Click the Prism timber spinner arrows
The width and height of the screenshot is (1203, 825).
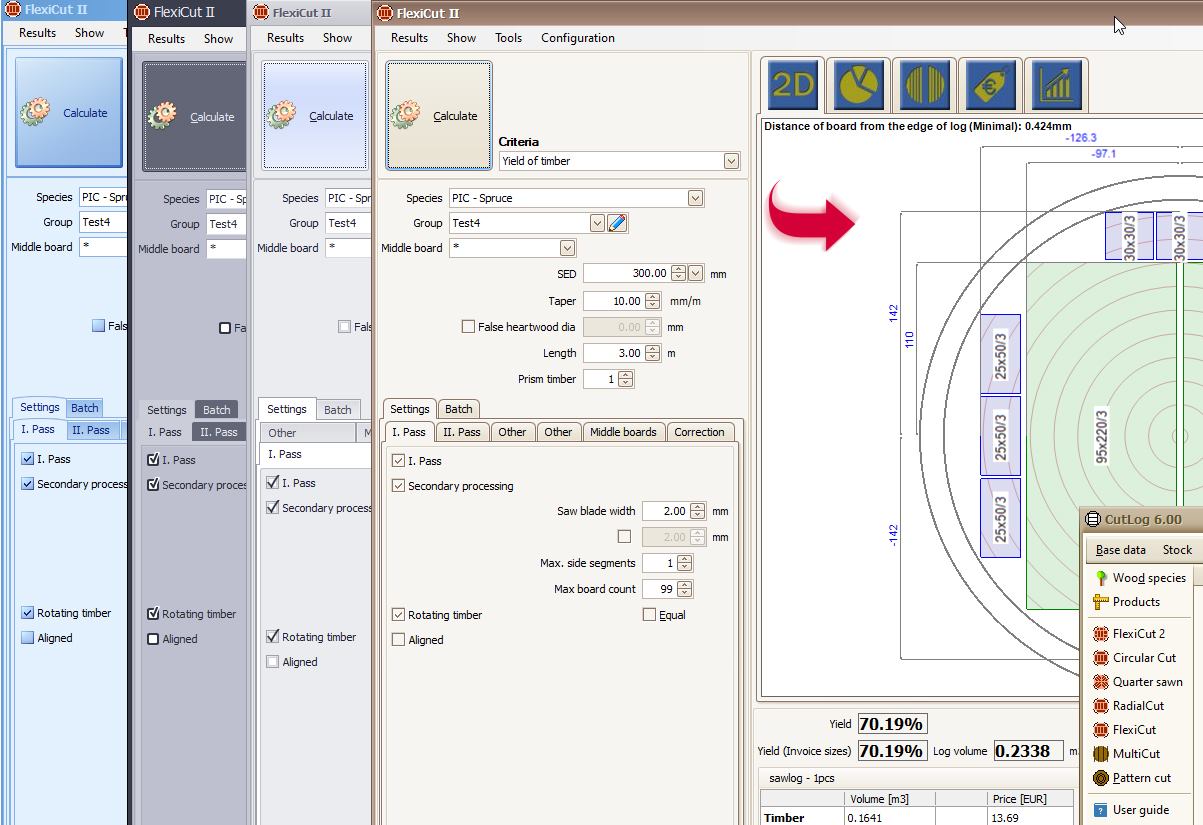click(626, 379)
